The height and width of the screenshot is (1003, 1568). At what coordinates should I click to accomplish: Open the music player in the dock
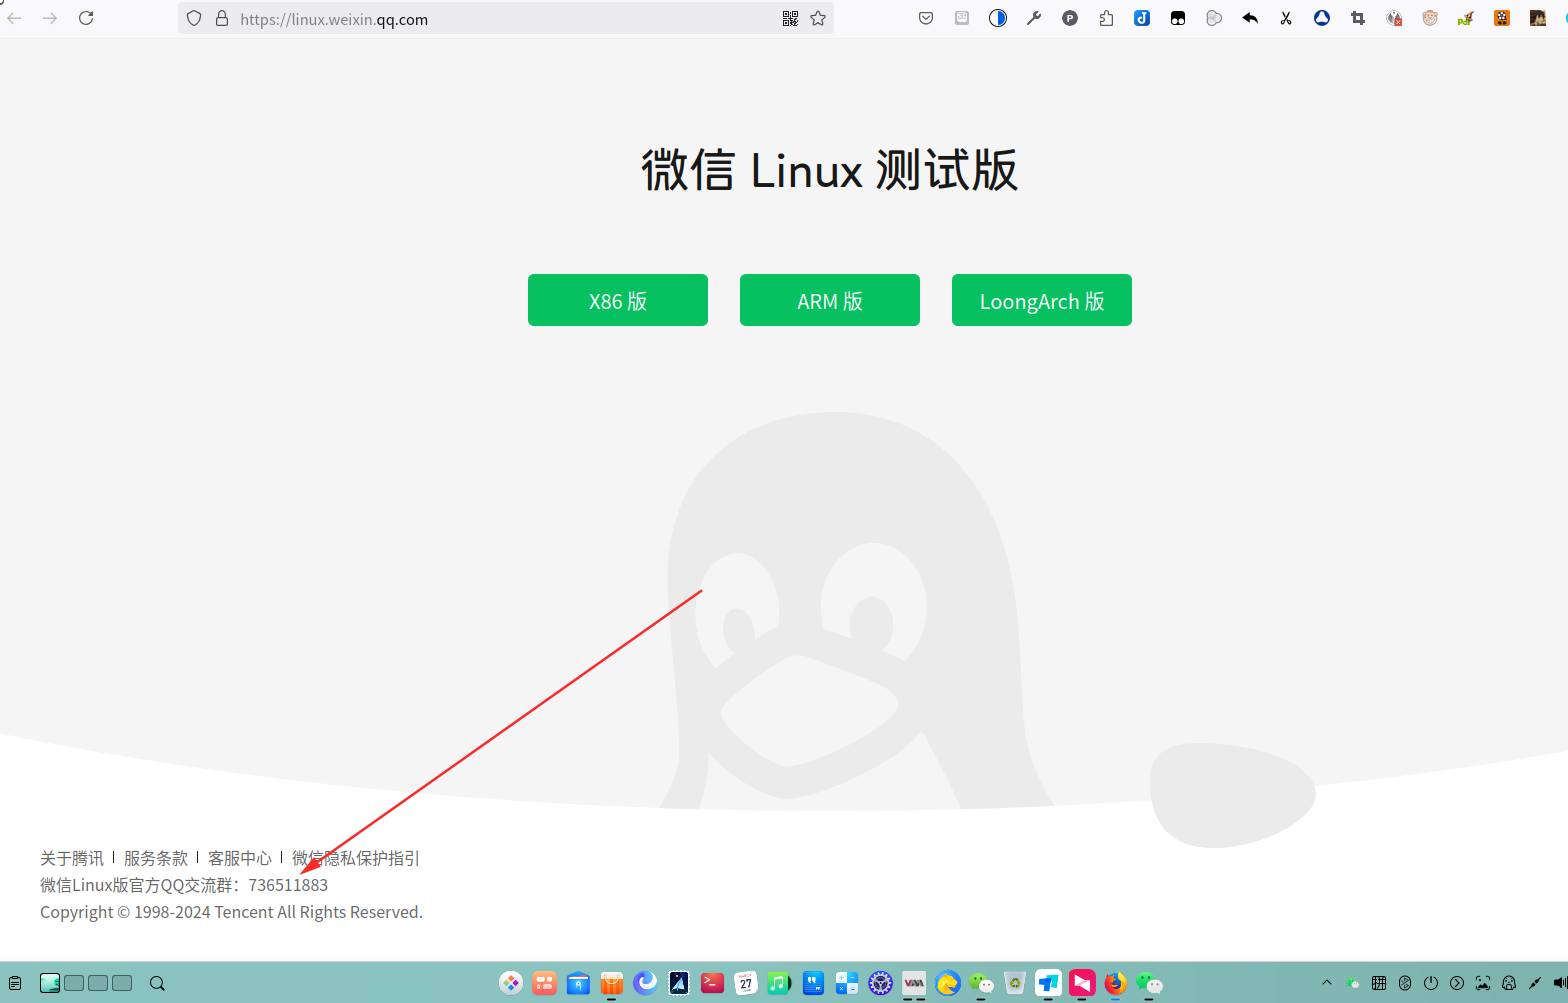point(779,983)
